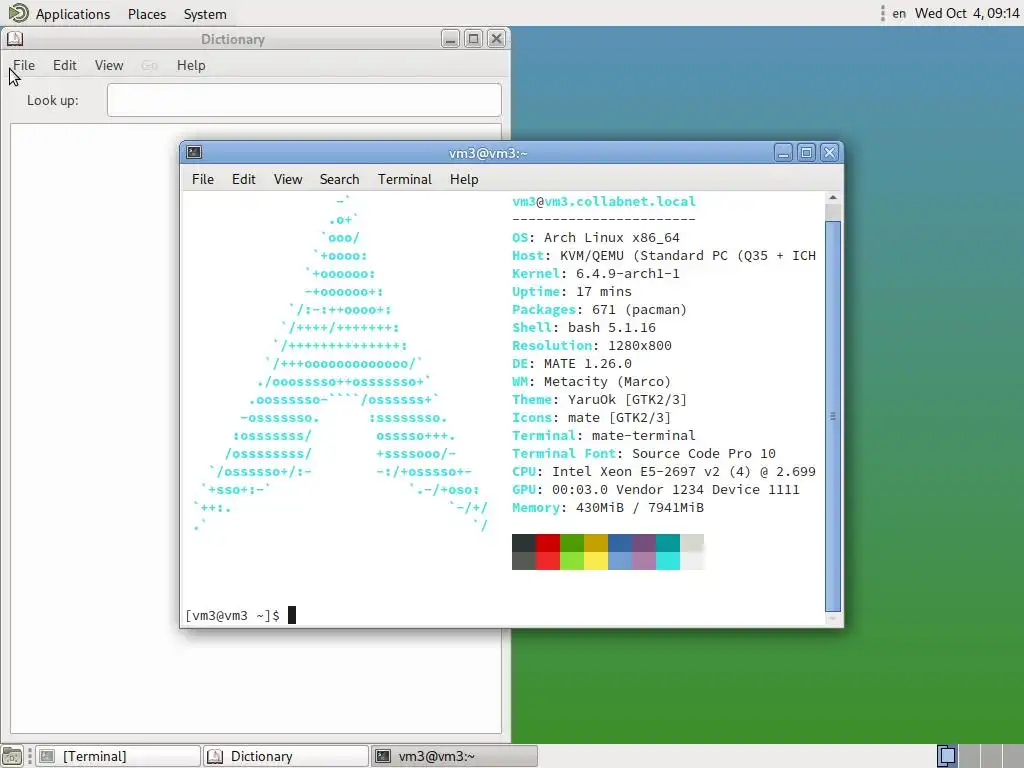This screenshot has height=768, width=1024.
Task: Click the Kernel: 6.4.9-arch1-1 line
Action: click(596, 274)
